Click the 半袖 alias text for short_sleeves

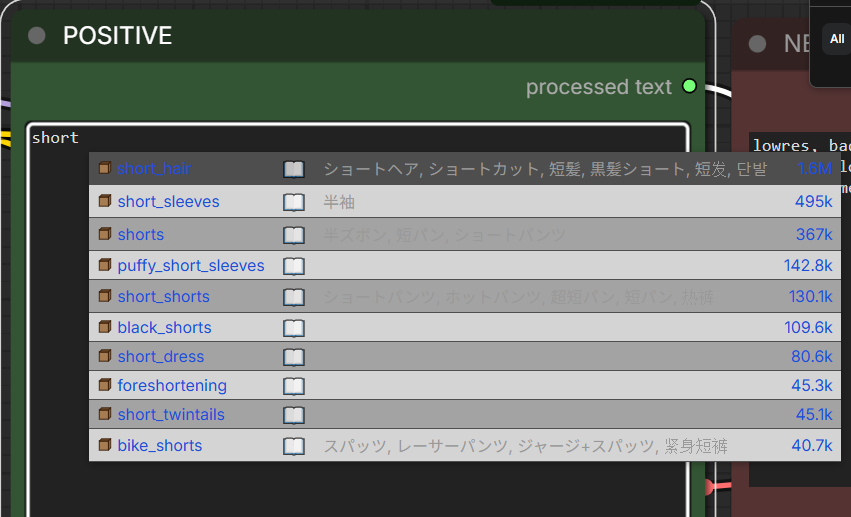[339, 202]
